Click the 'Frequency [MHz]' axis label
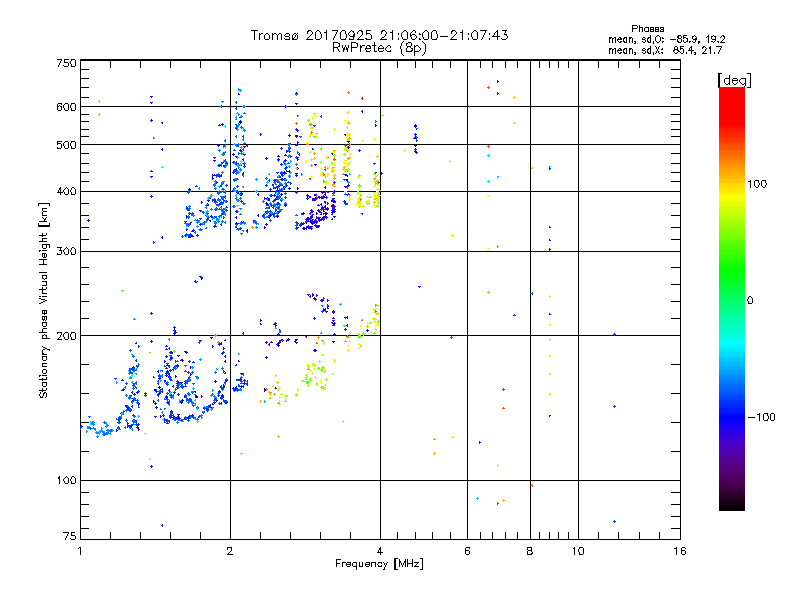 [x=379, y=564]
